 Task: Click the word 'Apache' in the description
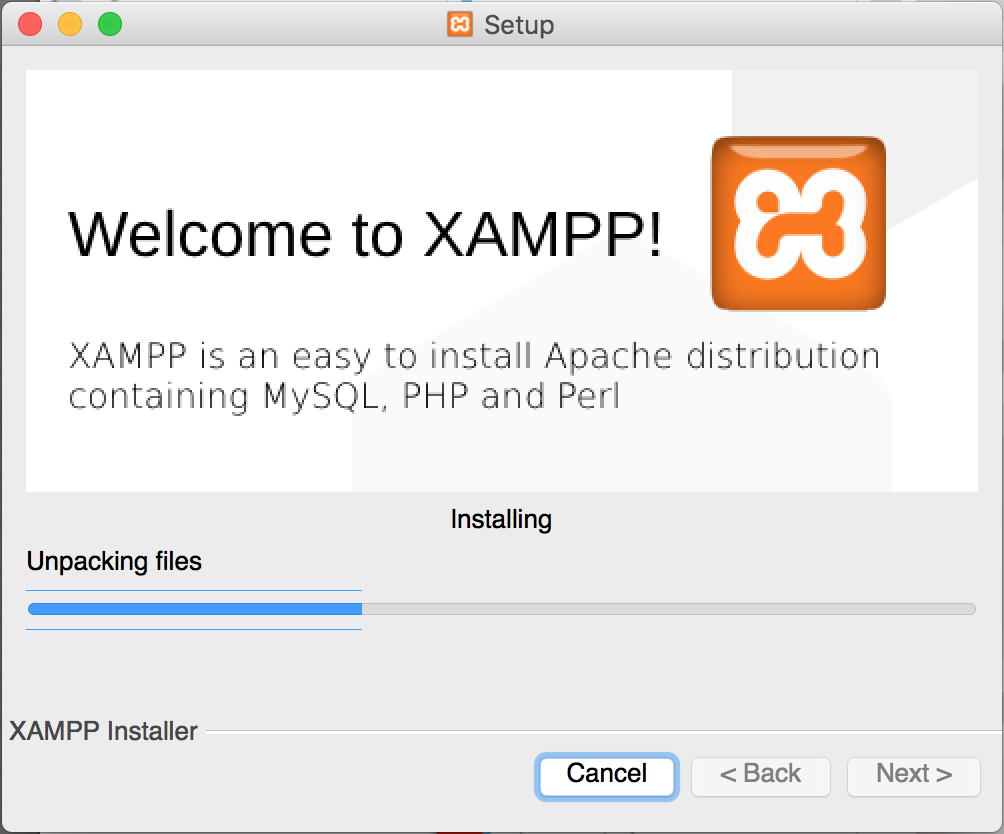610,356
